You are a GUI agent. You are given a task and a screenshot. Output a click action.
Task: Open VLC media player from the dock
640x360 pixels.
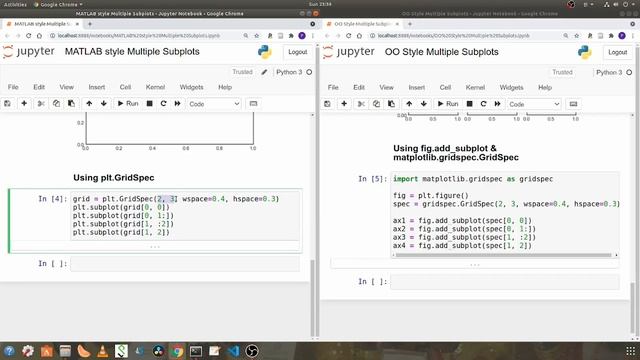point(102,351)
